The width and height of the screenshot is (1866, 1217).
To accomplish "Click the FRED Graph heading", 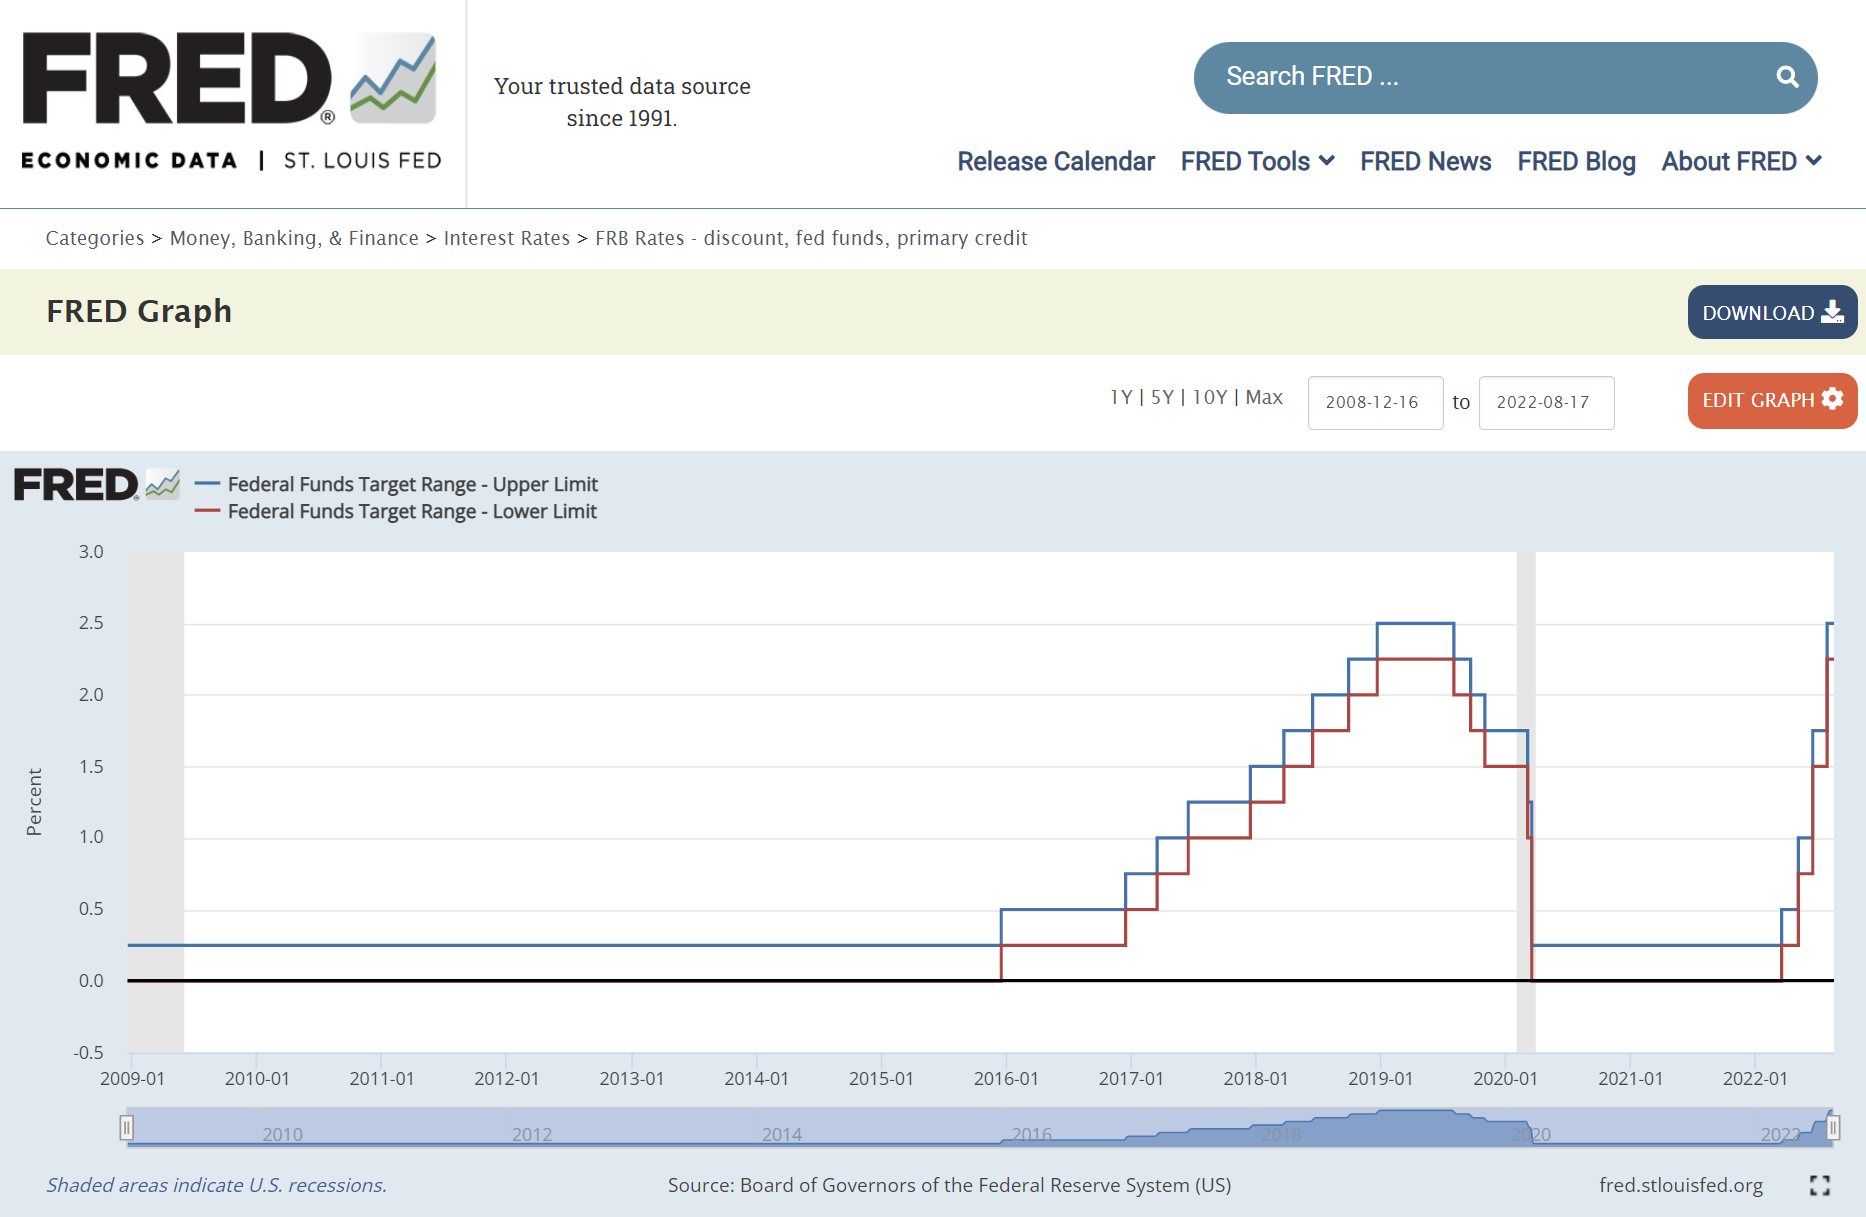I will point(139,311).
